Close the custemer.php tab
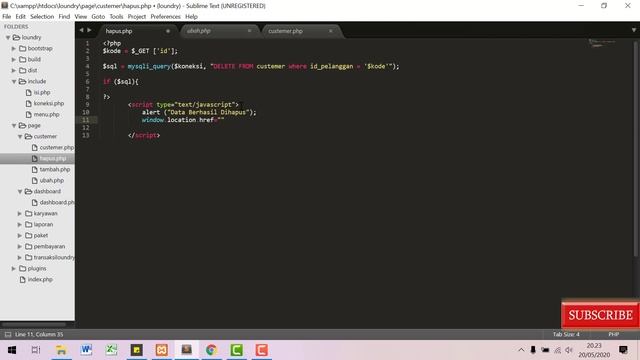This screenshot has width=640, height=360. pos(331,31)
